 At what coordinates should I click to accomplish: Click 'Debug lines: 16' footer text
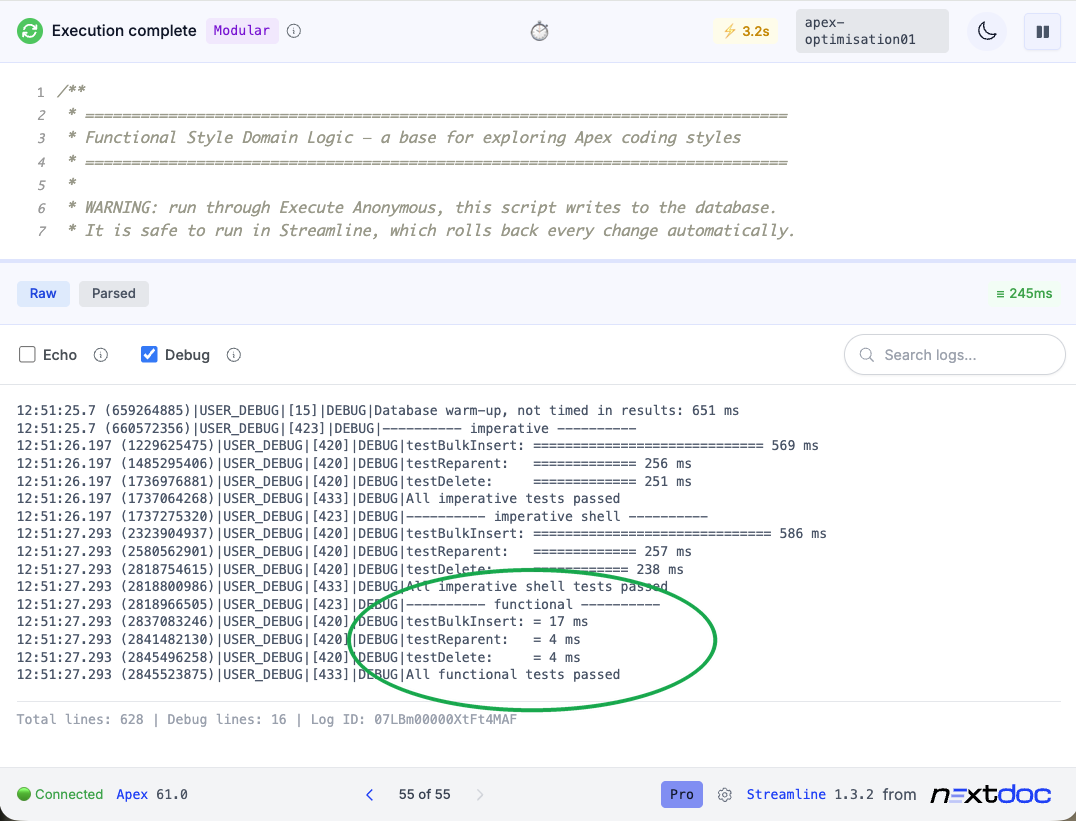point(227,719)
